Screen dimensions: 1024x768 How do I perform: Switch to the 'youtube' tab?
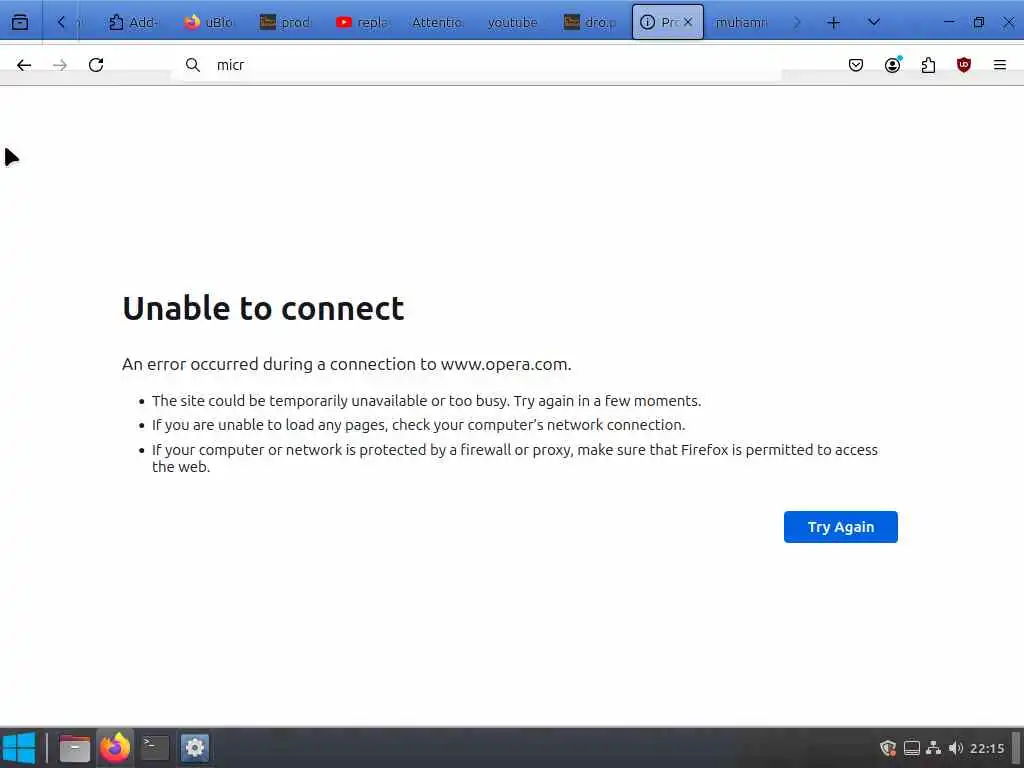click(513, 22)
